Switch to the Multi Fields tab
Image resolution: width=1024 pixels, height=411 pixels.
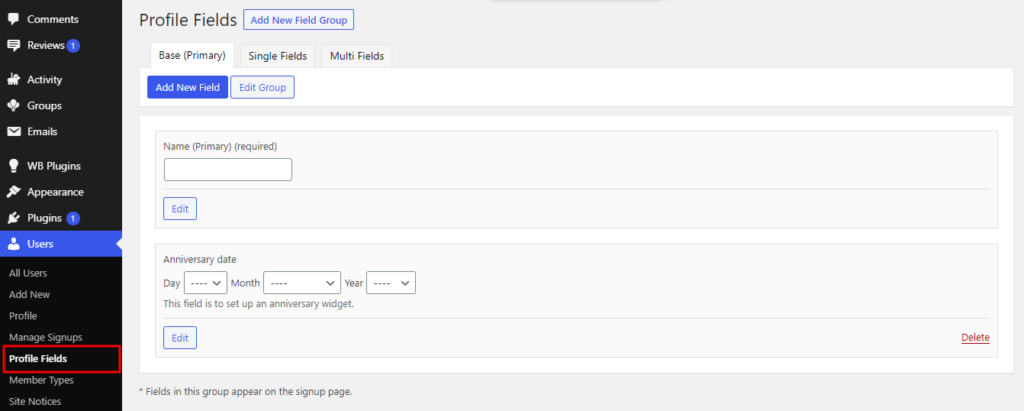point(357,56)
